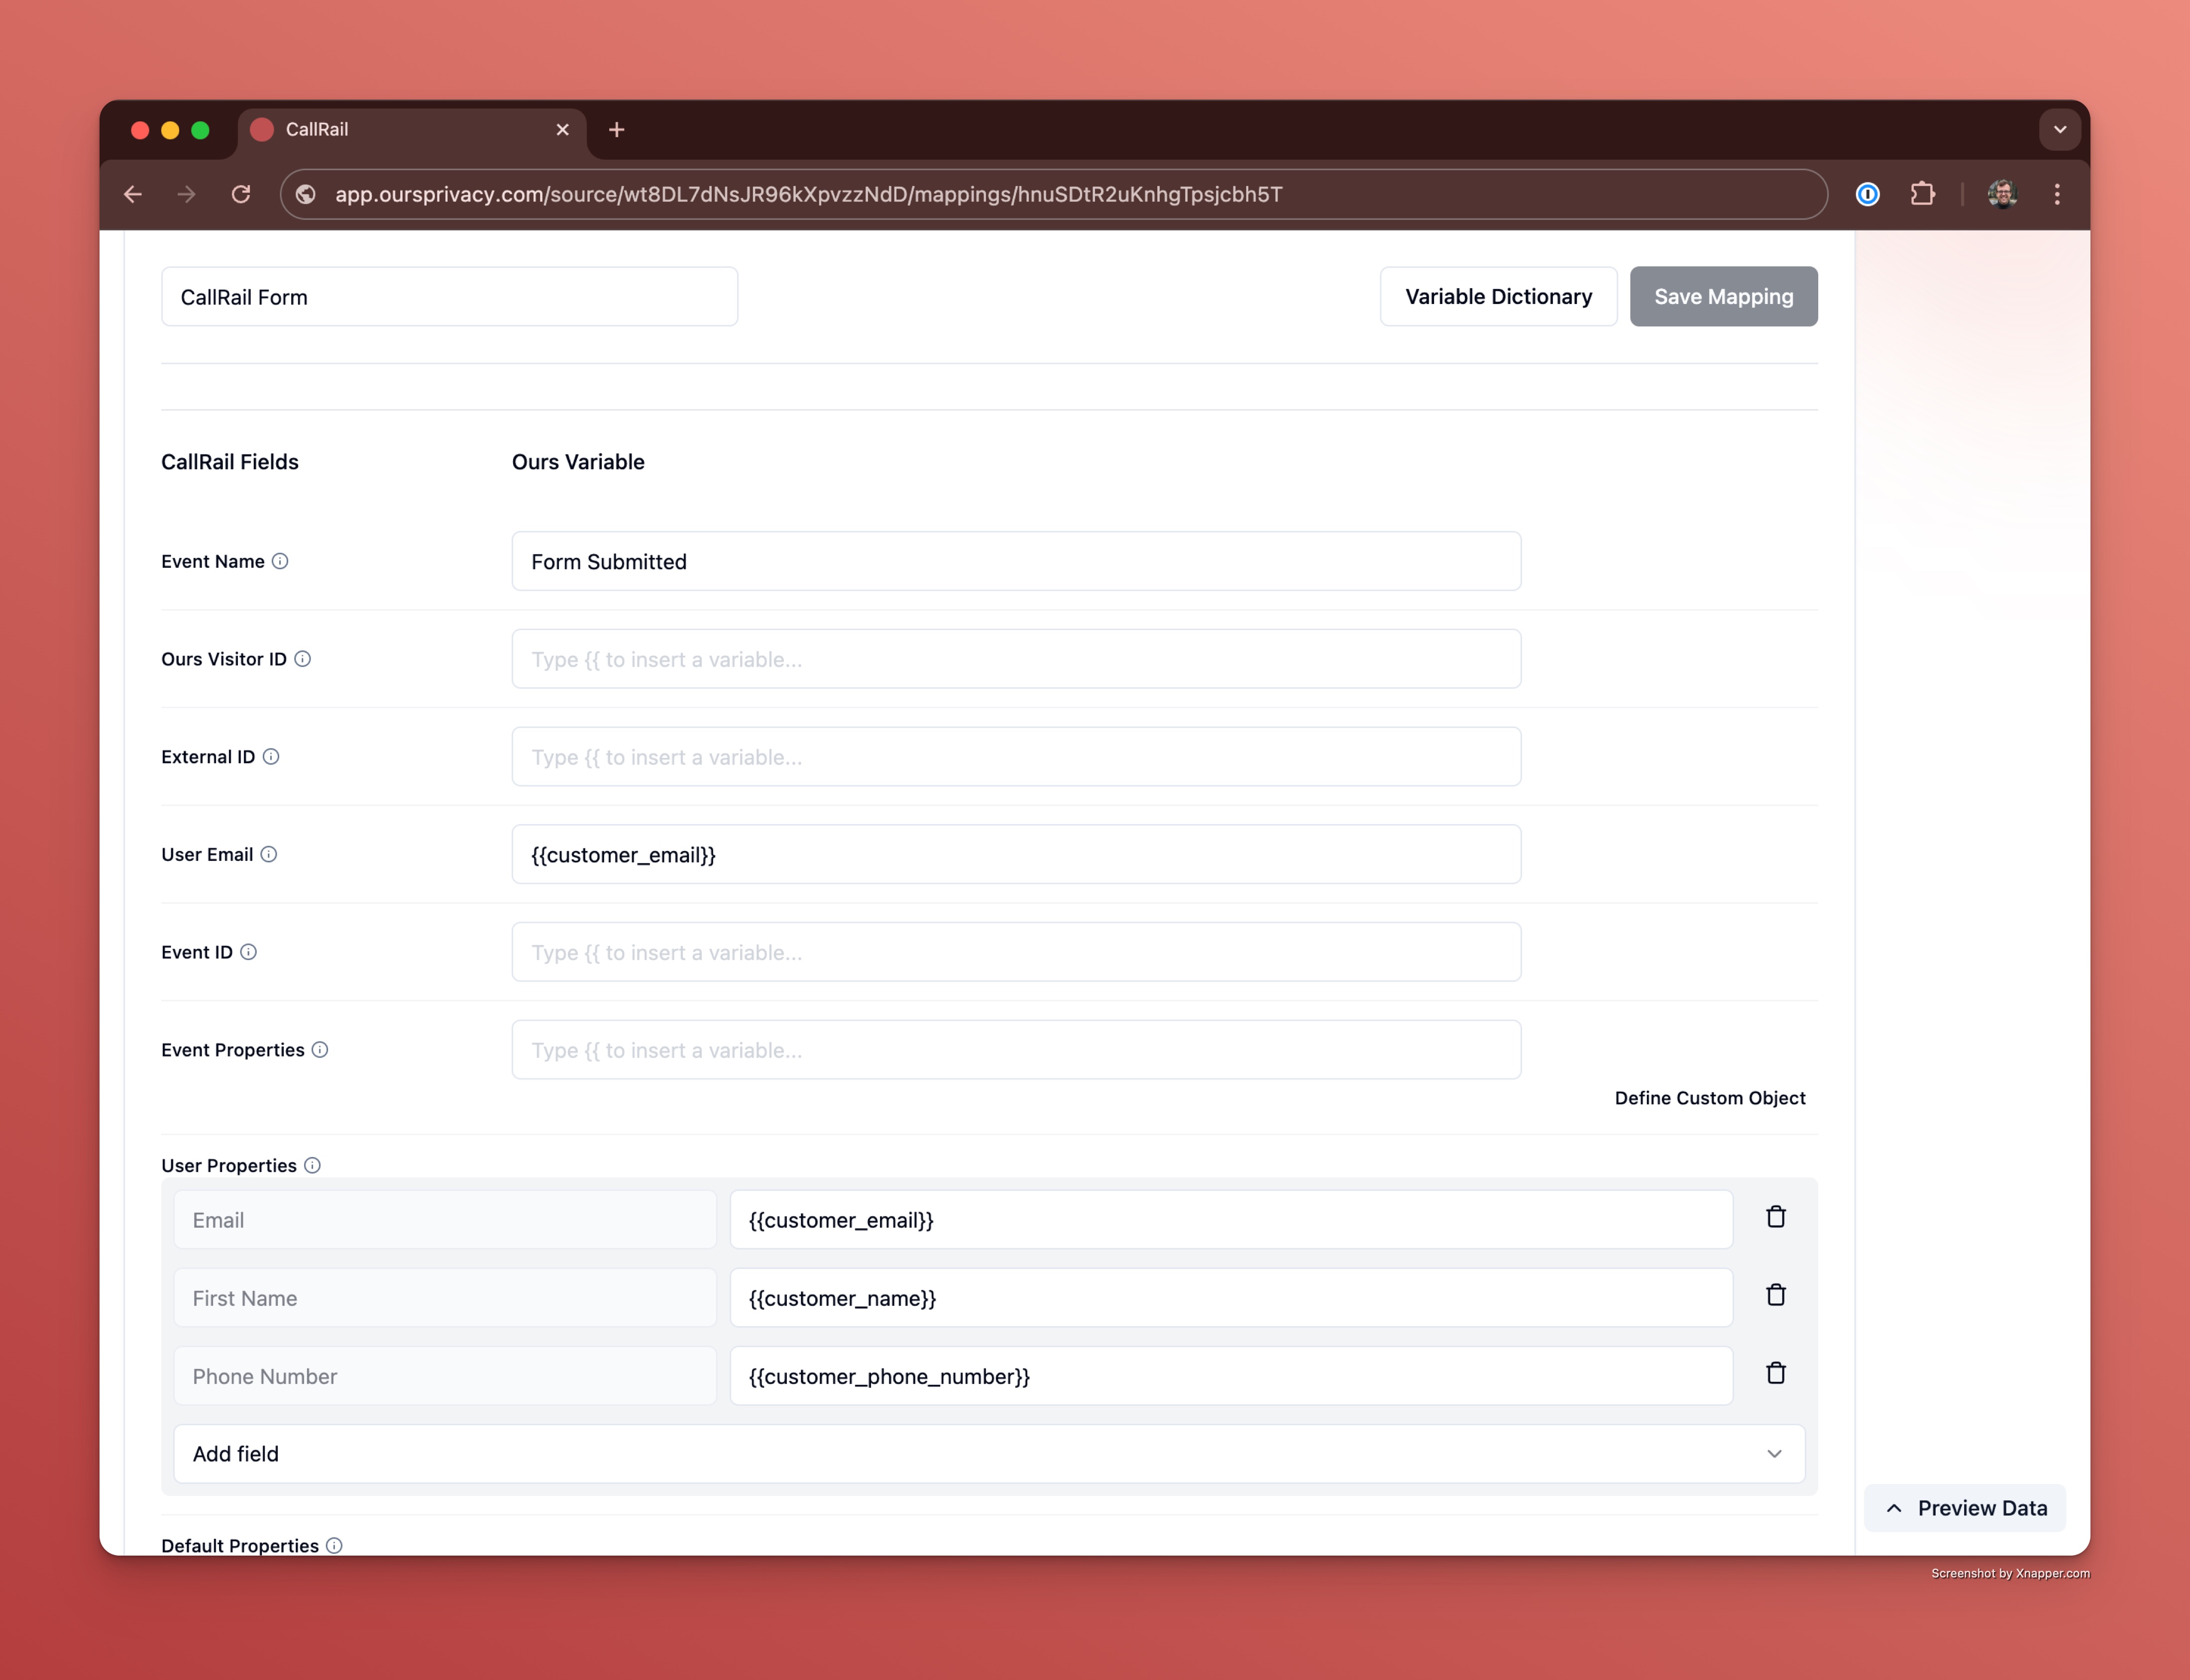This screenshot has height=1680, width=2190.
Task: Open the Add field dropdown
Action: tap(988, 1453)
